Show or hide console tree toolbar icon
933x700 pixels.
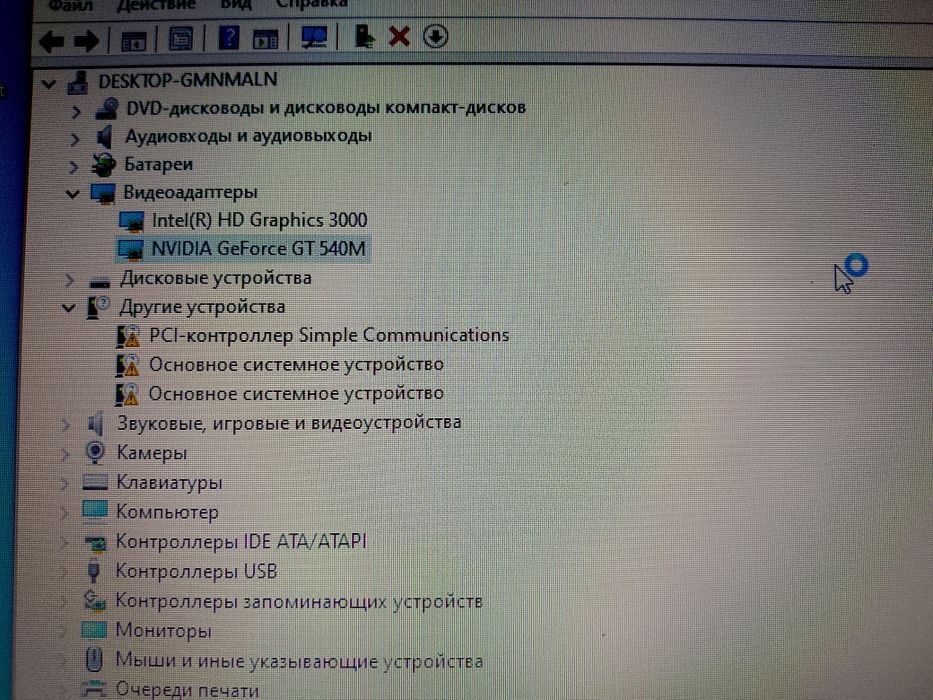133,40
